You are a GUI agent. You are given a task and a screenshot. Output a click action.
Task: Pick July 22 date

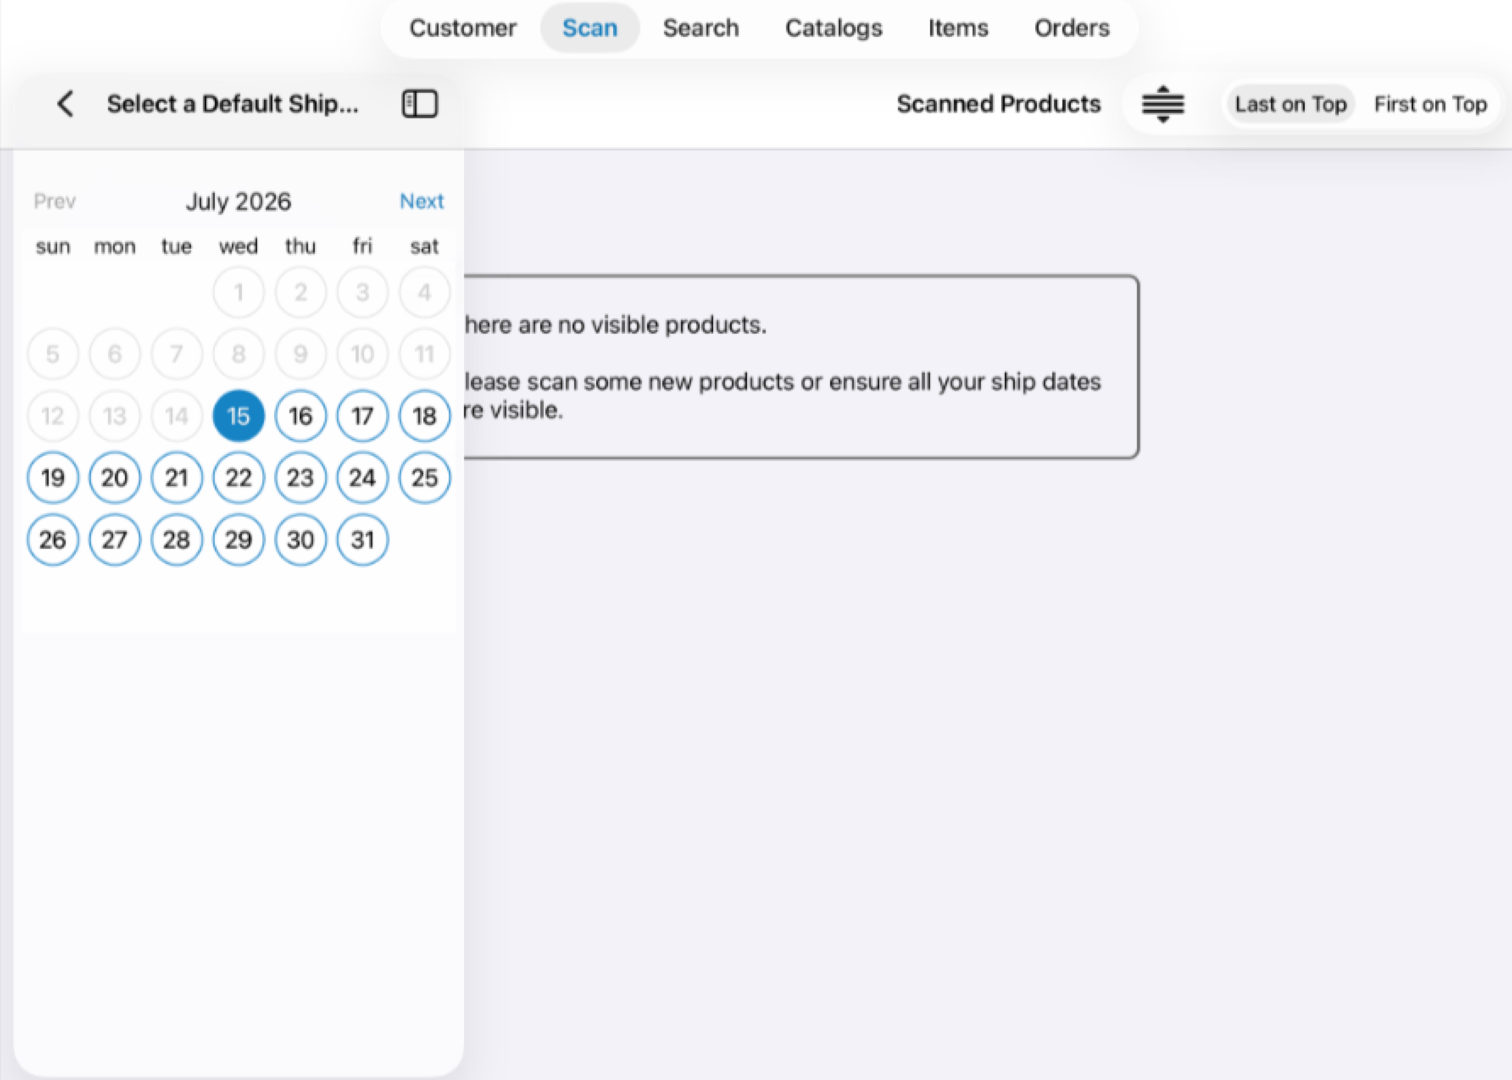pos(238,478)
